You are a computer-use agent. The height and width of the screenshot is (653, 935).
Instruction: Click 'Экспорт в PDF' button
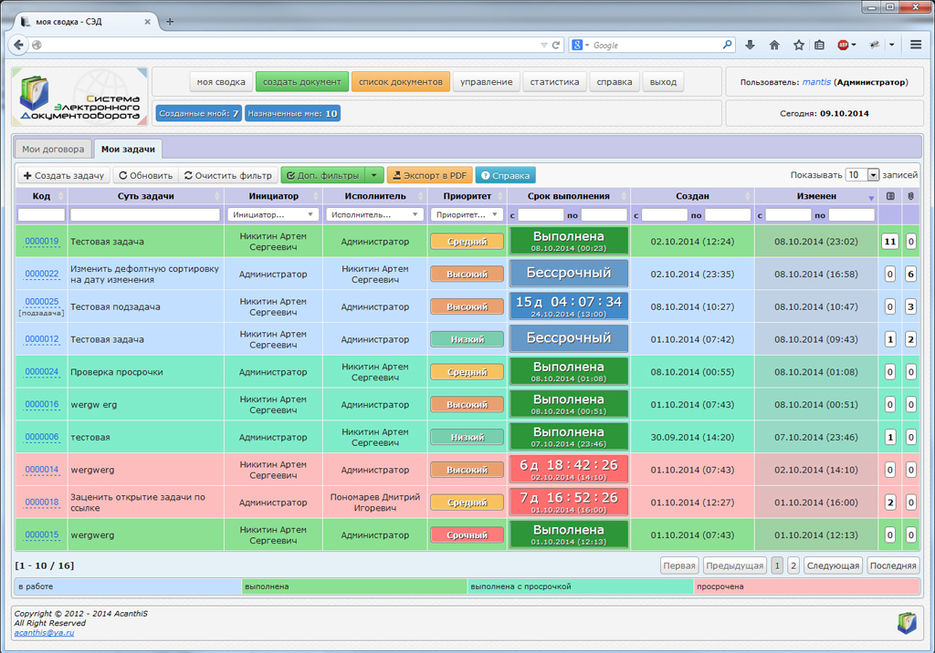tap(430, 175)
